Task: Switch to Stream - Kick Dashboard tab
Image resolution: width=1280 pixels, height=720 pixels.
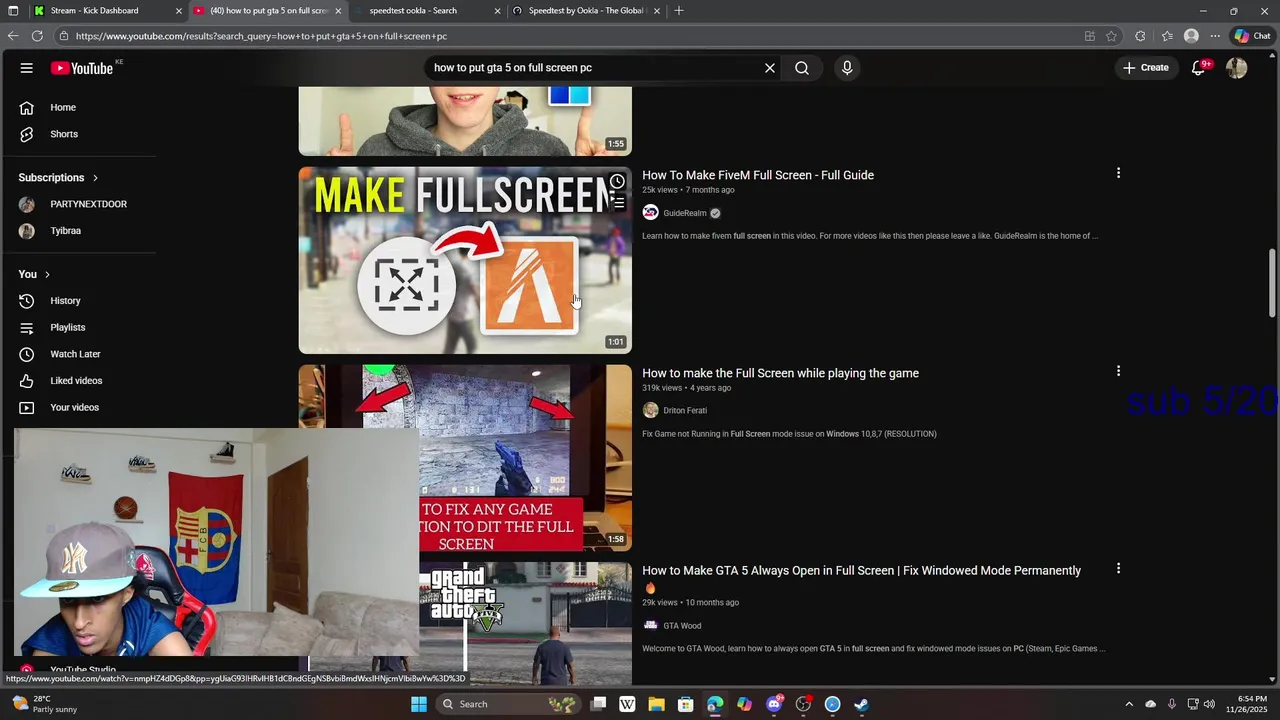Action: pyautogui.click(x=105, y=10)
